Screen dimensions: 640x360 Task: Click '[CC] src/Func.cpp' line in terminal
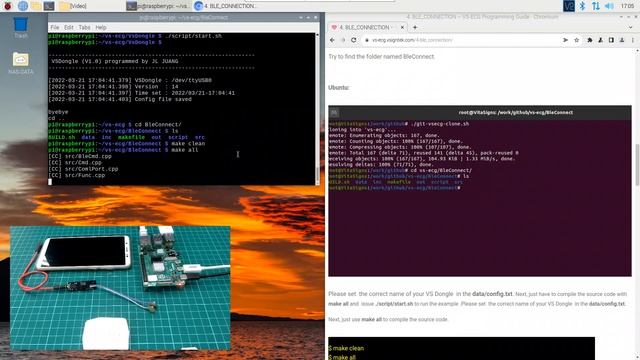click(77, 175)
